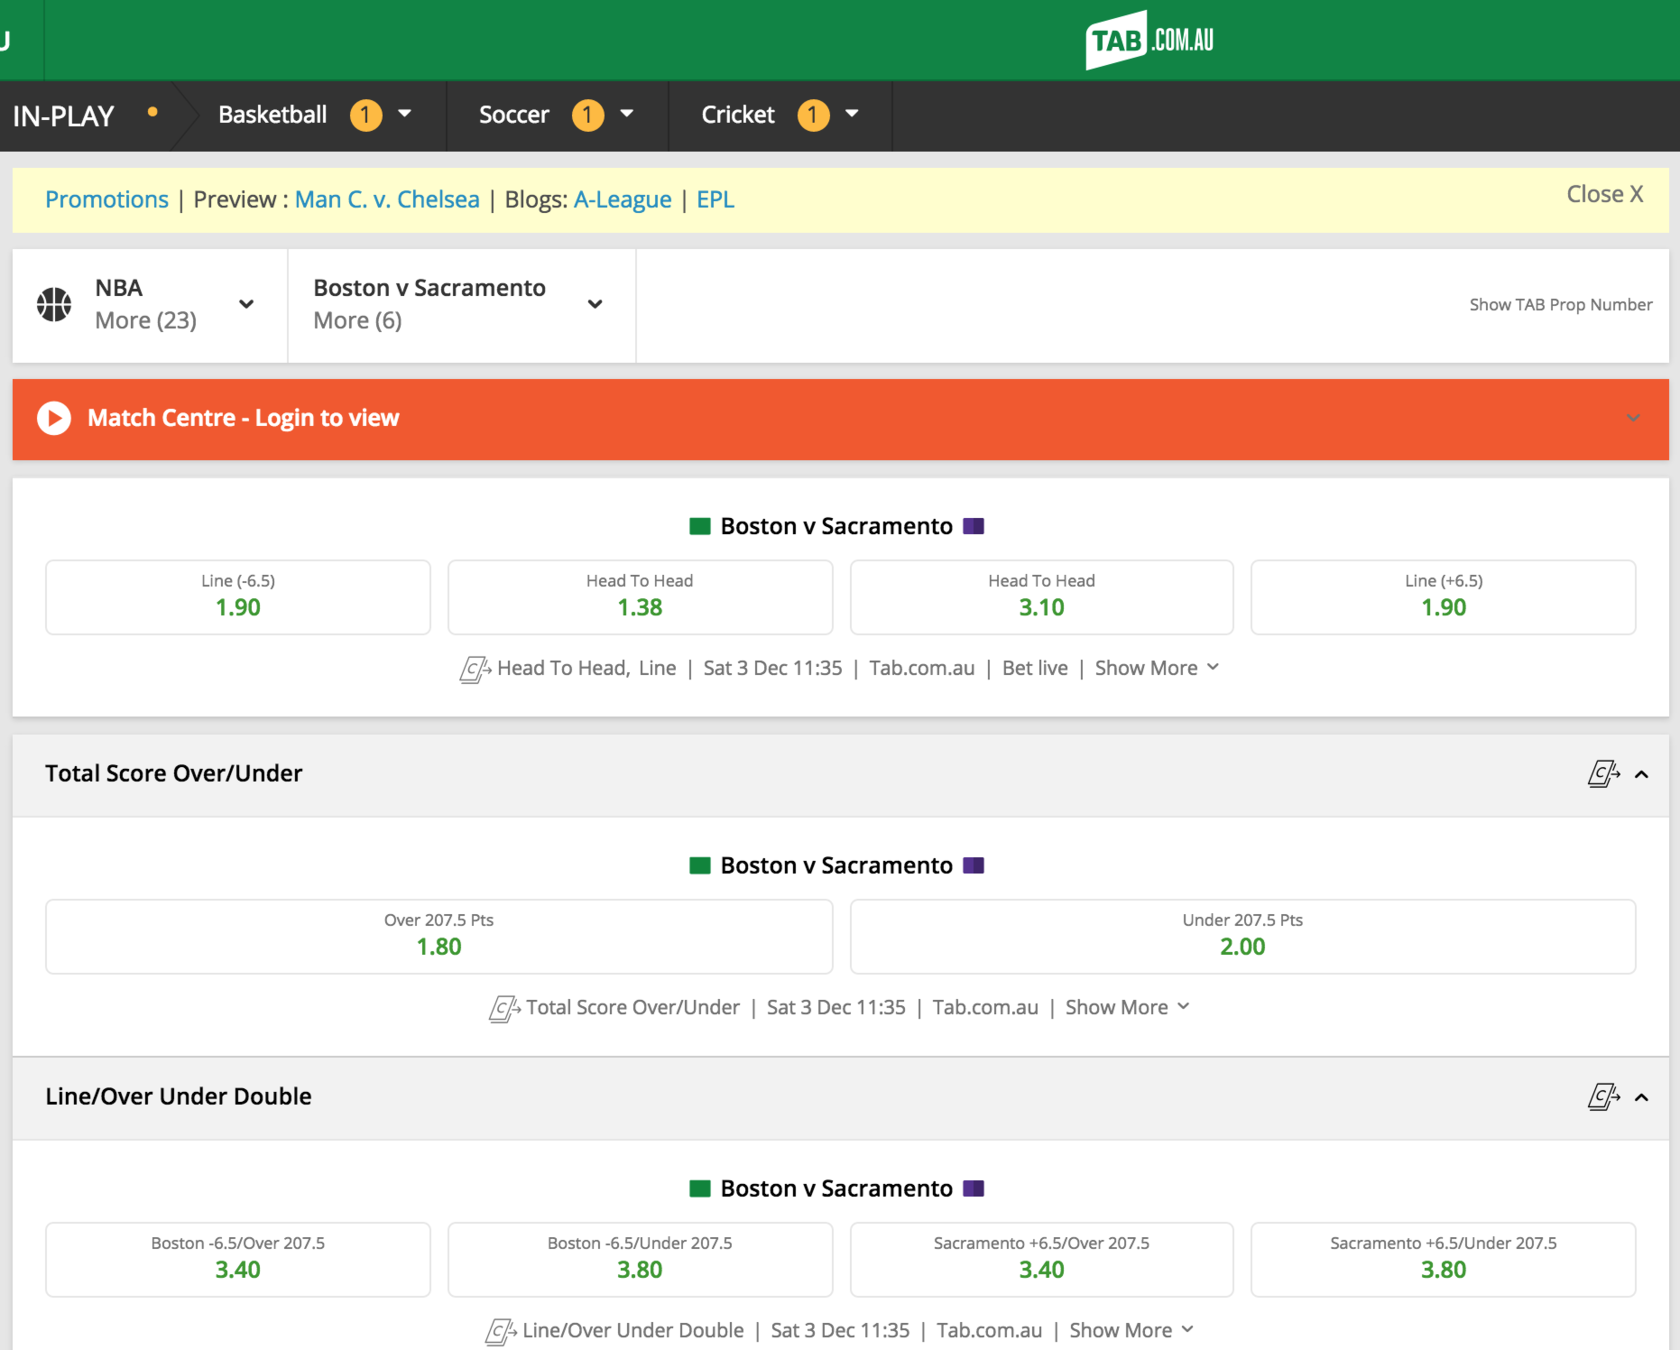The width and height of the screenshot is (1680, 1350).
Task: Click ticket icon beside Total Score Over/Under footer
Action: coord(504,1008)
